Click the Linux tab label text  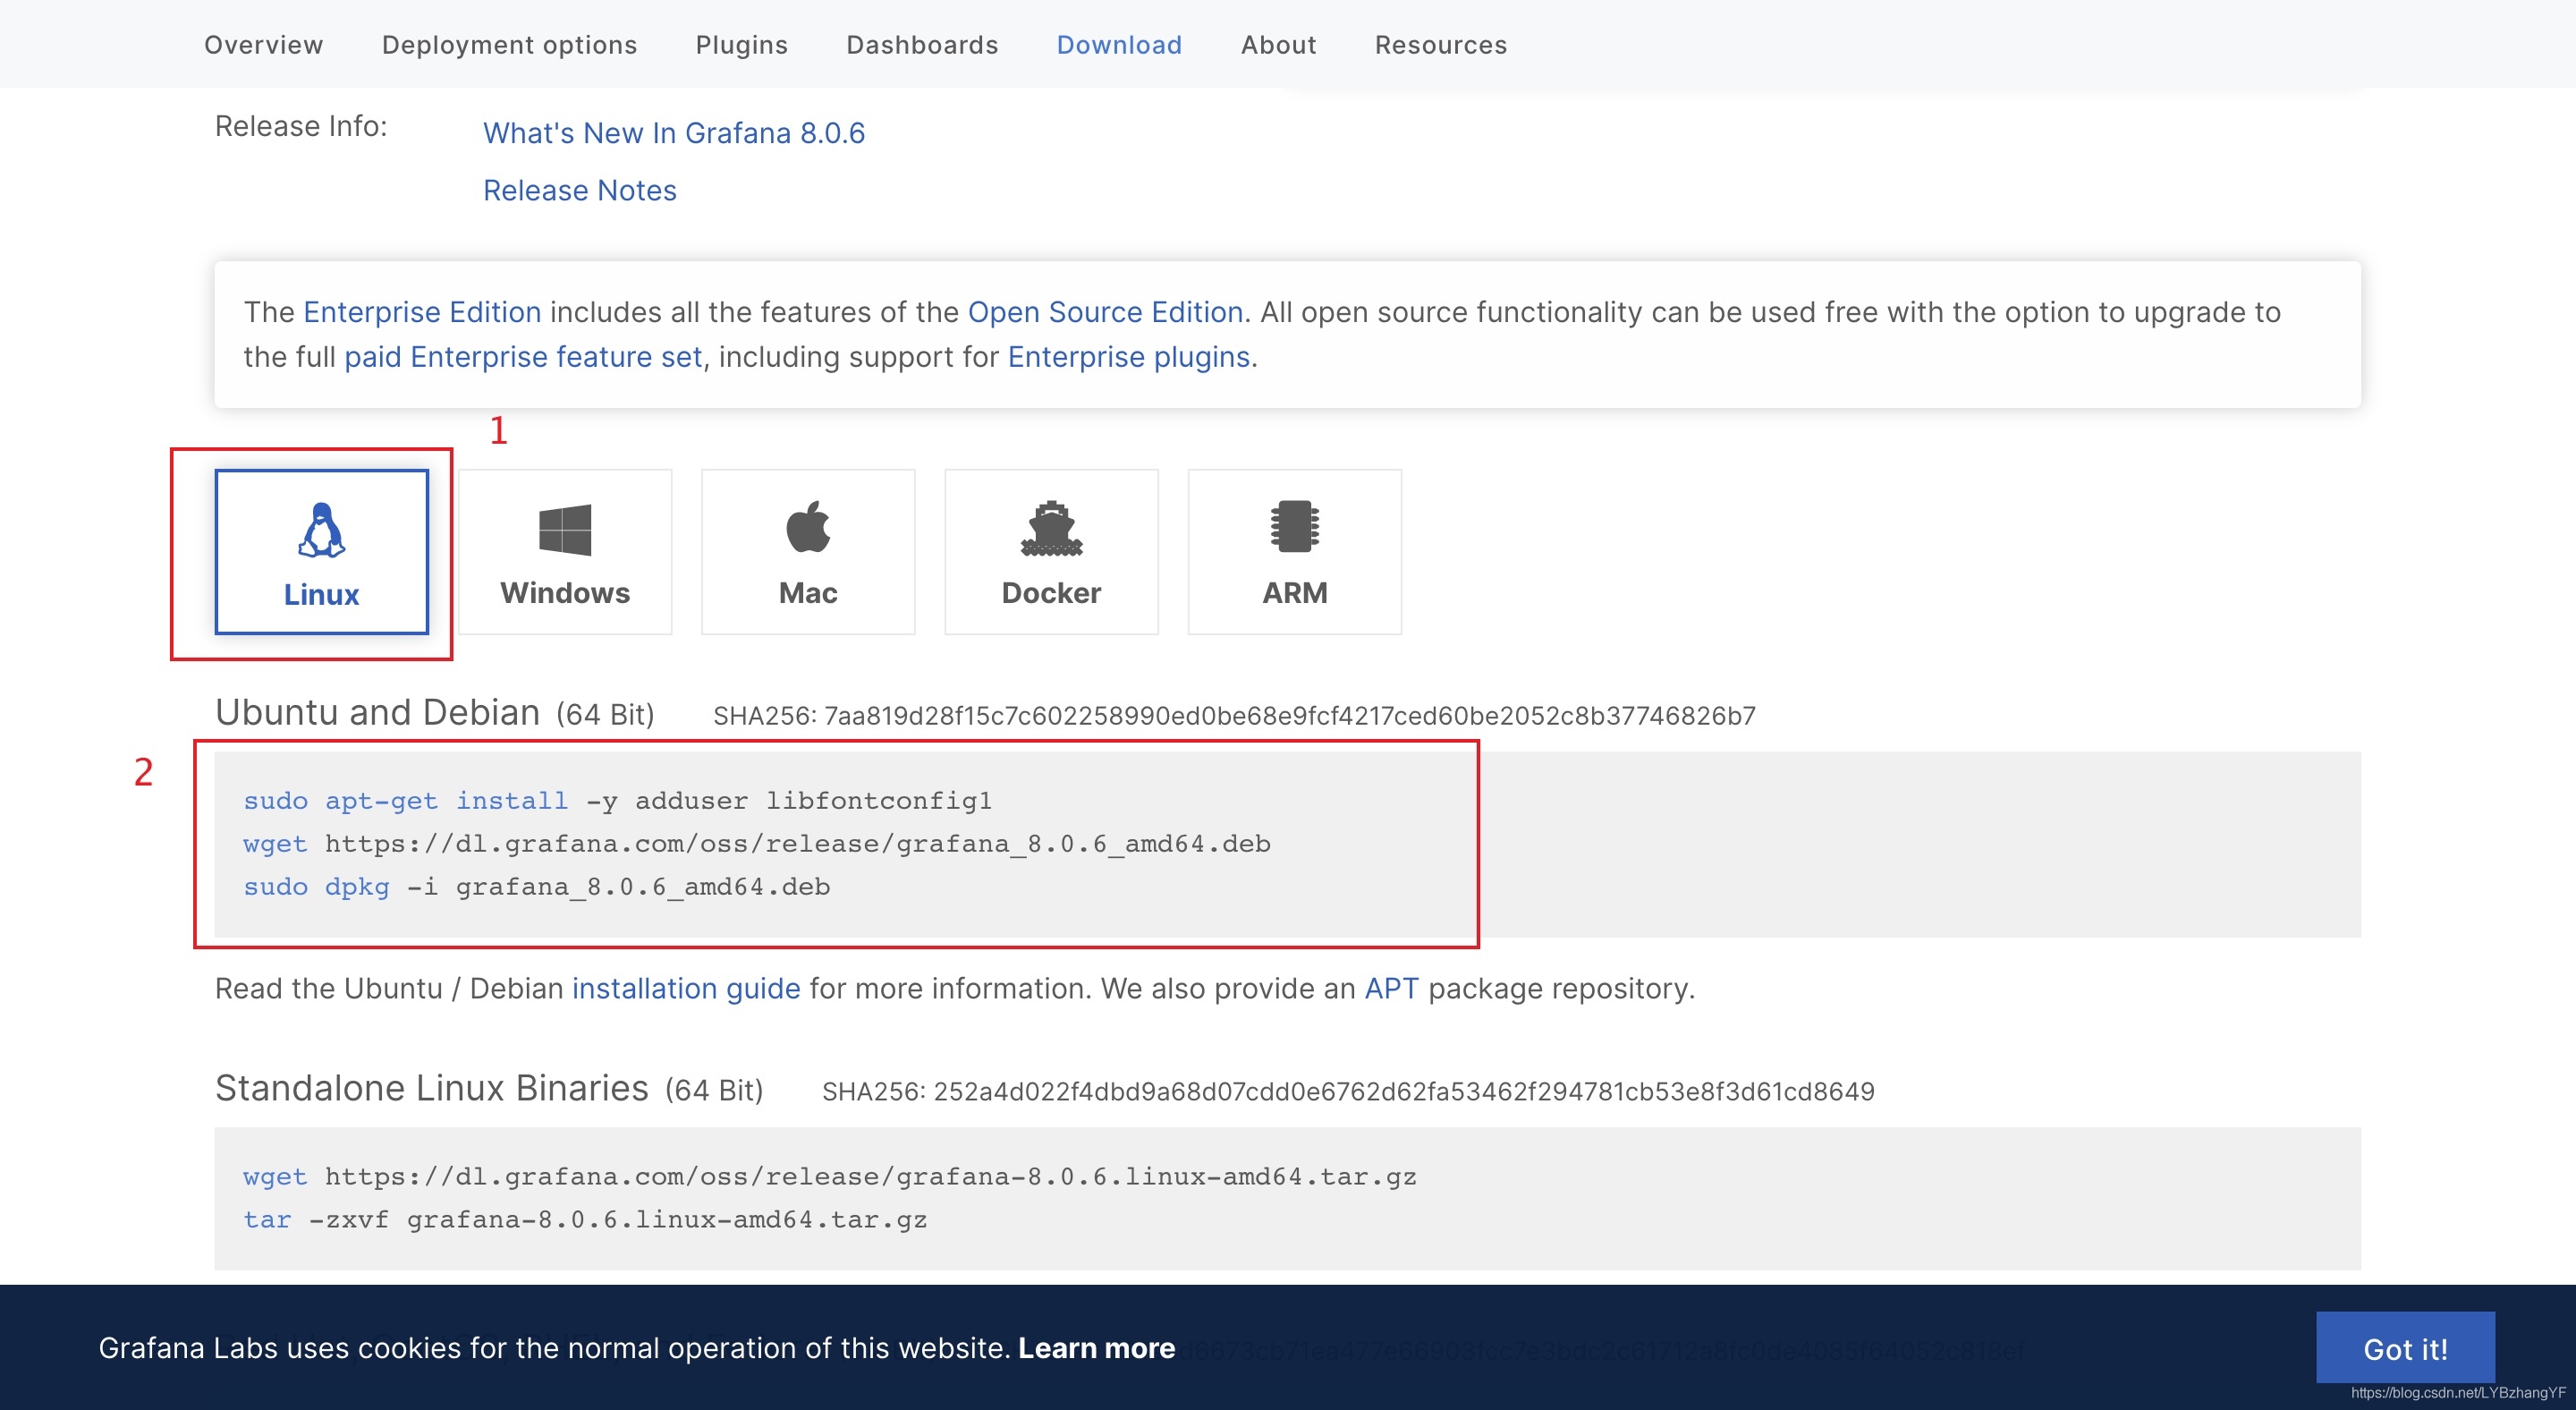tap(321, 594)
